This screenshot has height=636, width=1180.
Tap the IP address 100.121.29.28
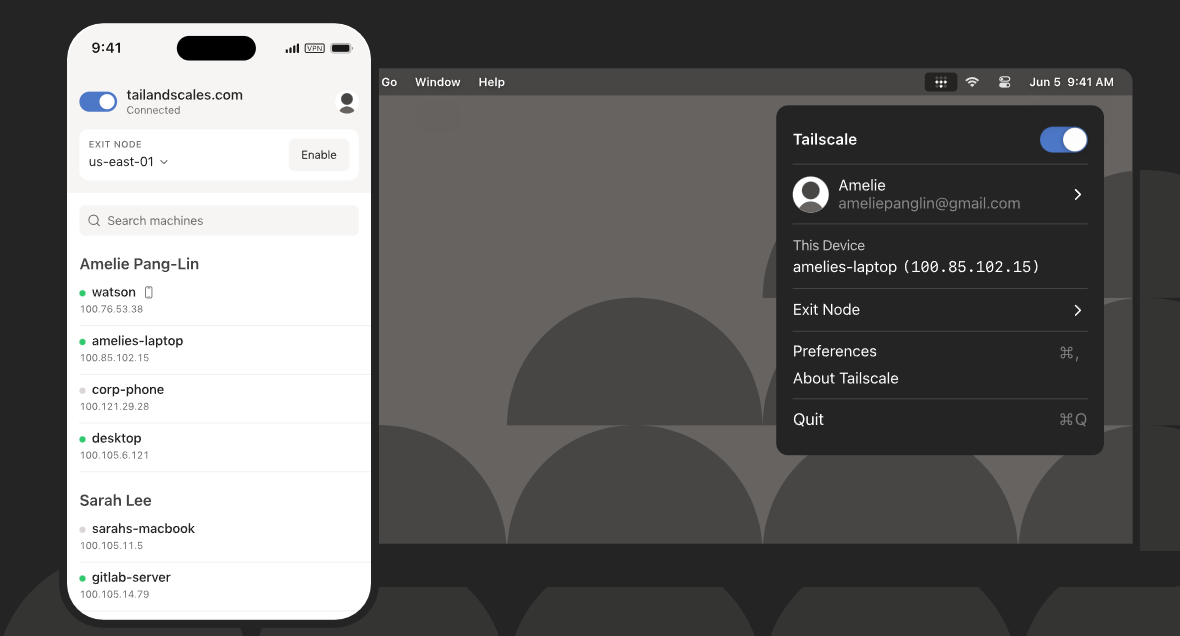click(114, 406)
